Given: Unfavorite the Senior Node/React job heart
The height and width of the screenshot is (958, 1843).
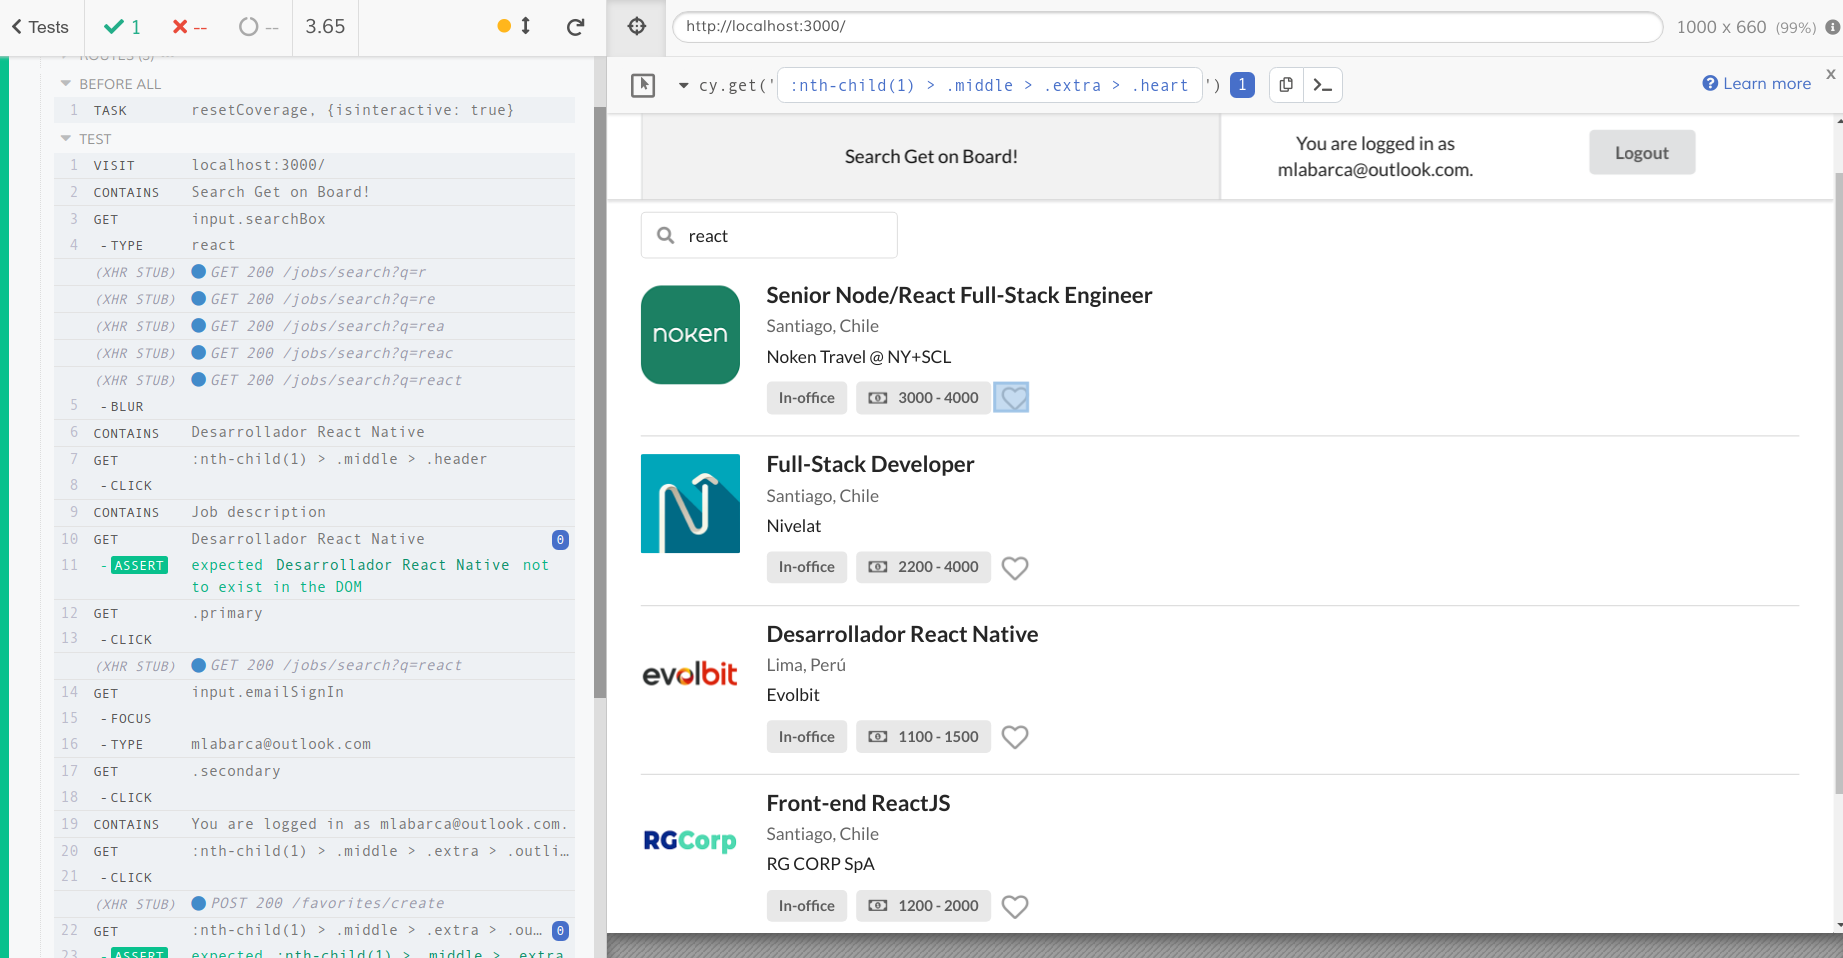Looking at the screenshot, I should pyautogui.click(x=1013, y=398).
